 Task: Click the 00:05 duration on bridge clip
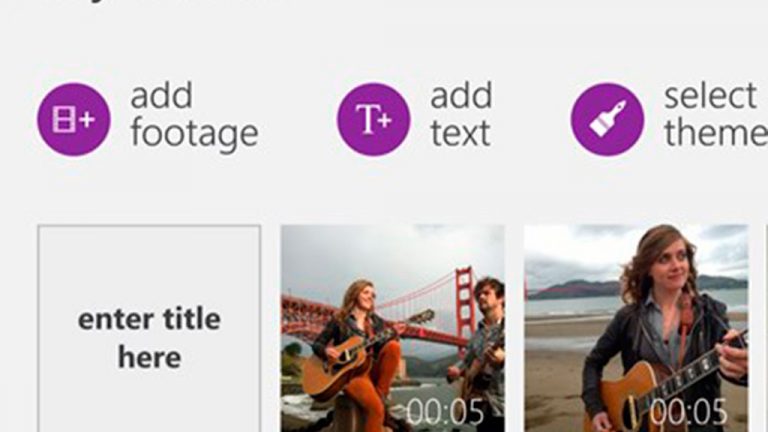coord(445,412)
